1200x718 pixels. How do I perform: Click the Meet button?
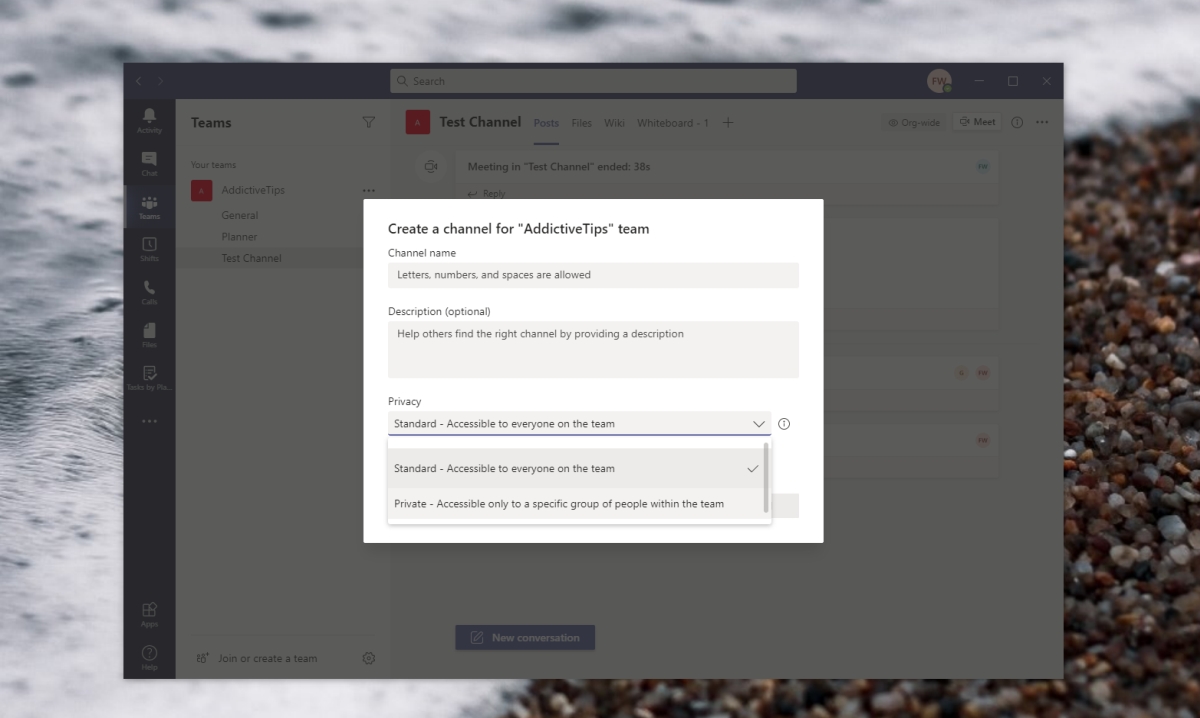tap(977, 122)
